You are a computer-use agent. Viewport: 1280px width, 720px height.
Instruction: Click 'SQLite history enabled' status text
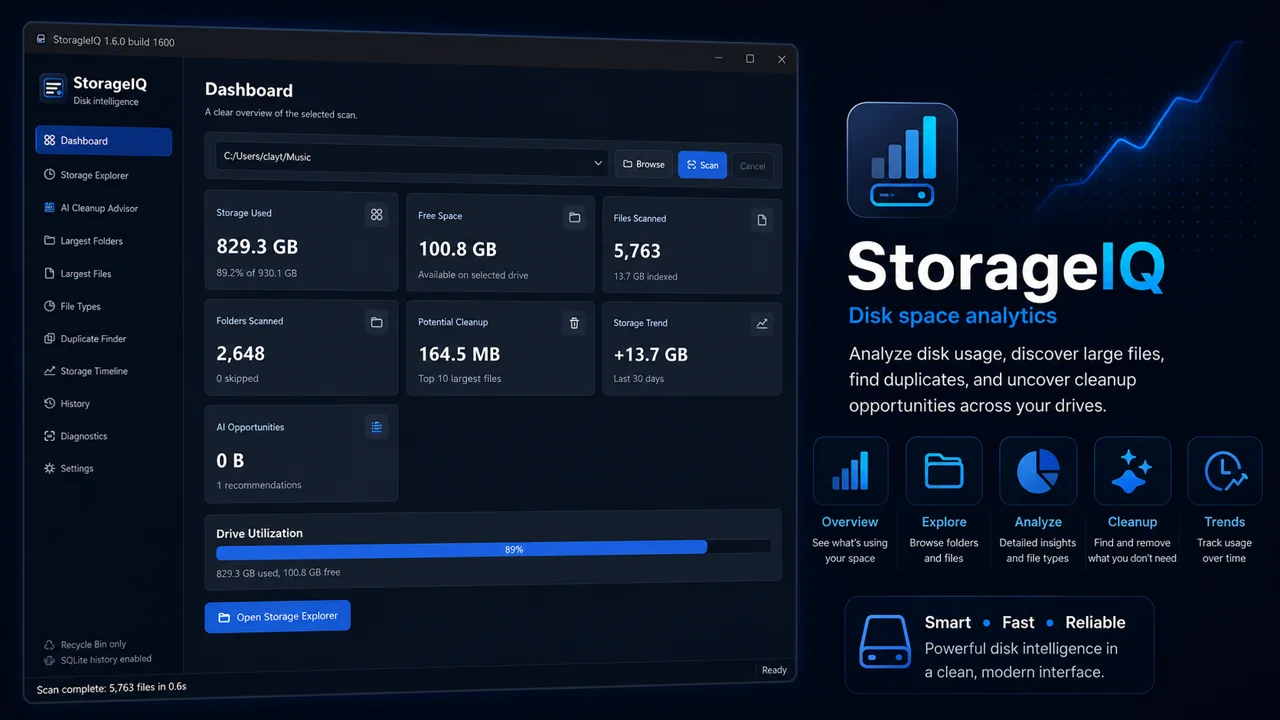point(106,659)
